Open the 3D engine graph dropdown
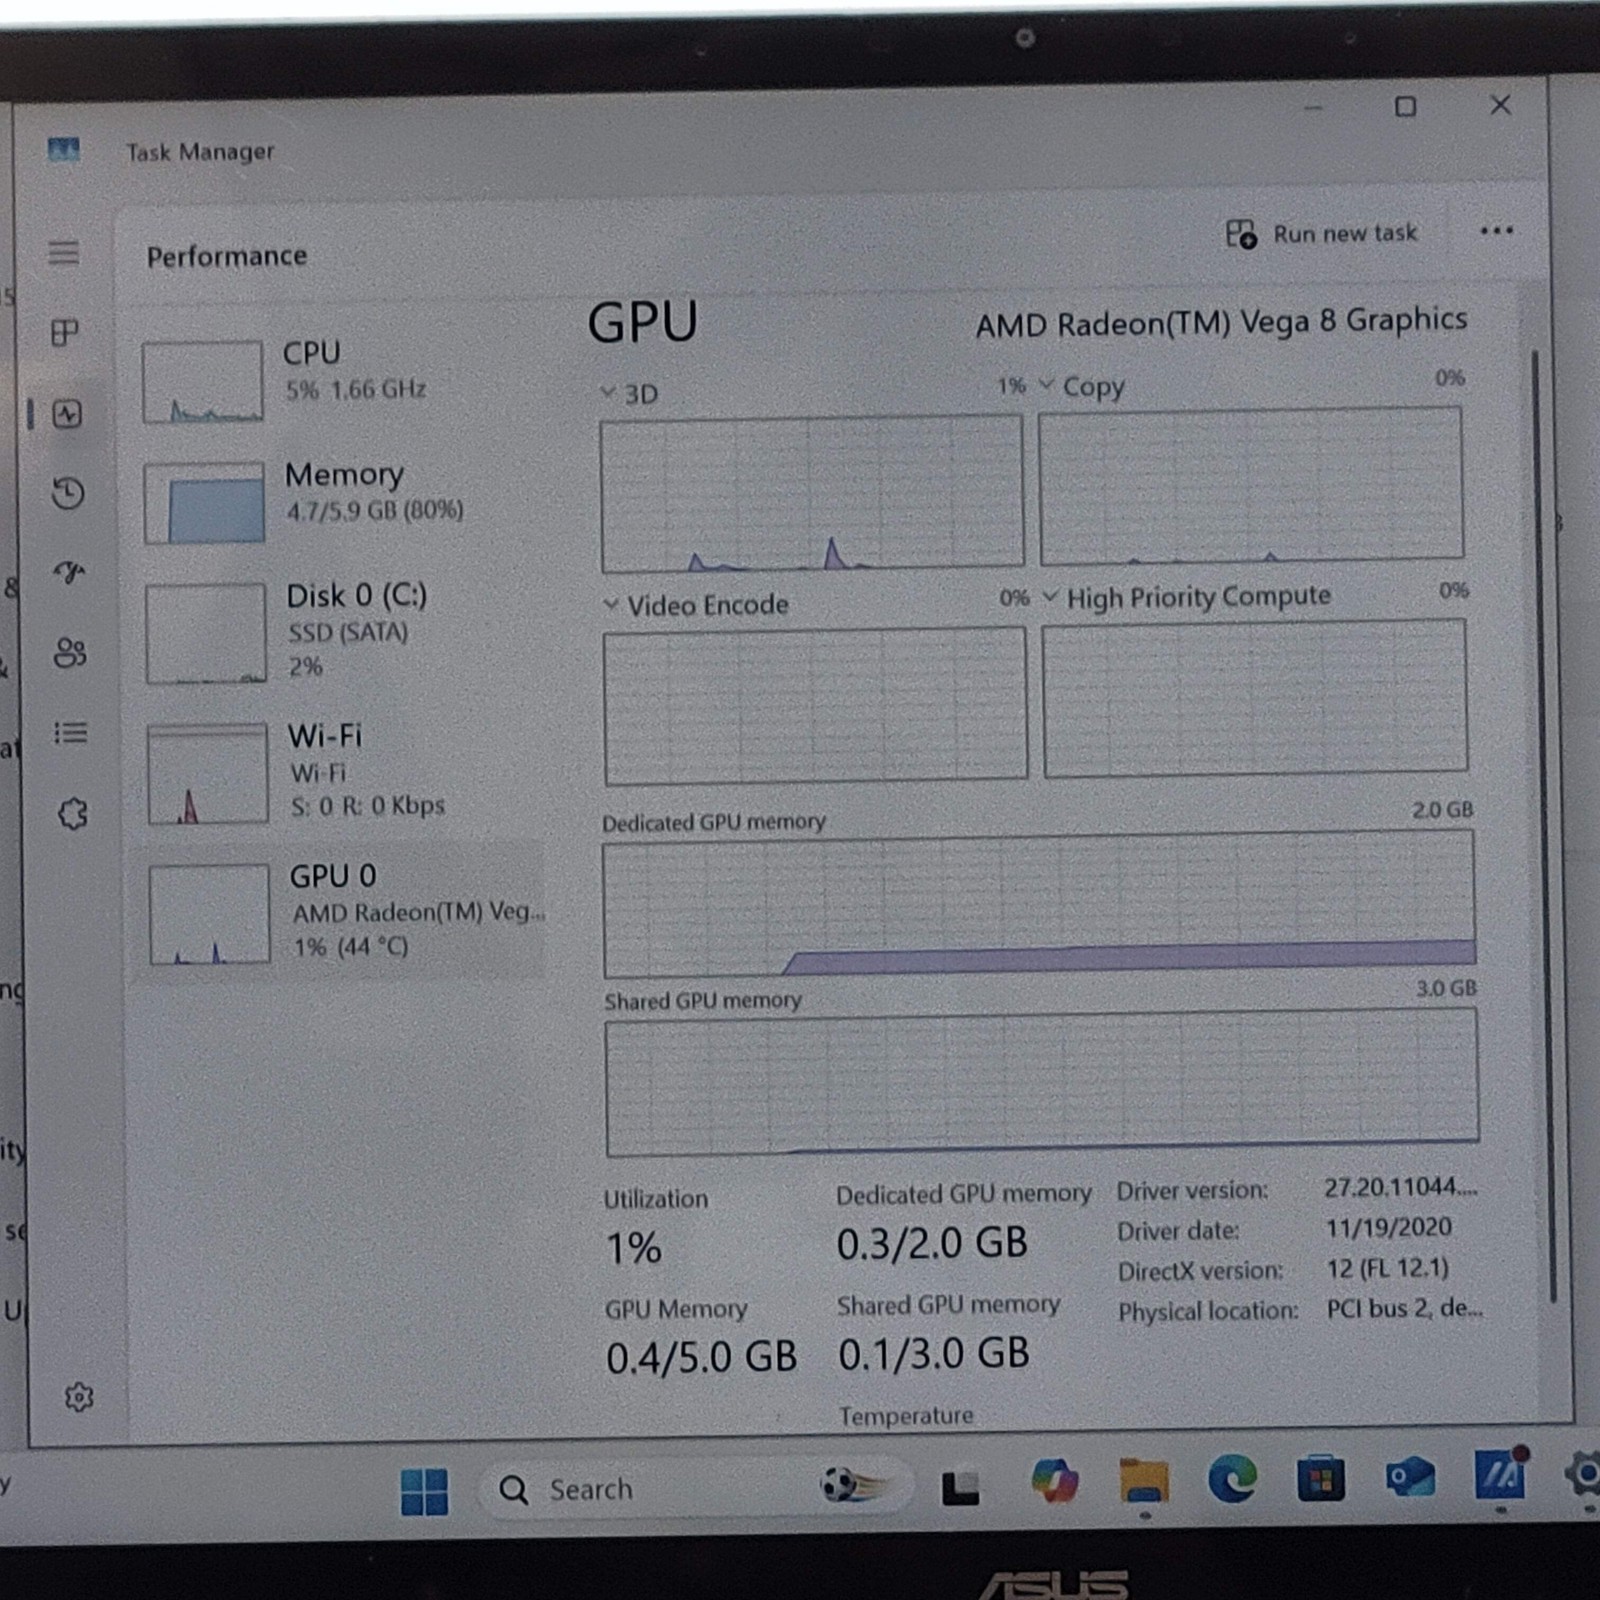The image size is (1600, 1600). [607, 392]
